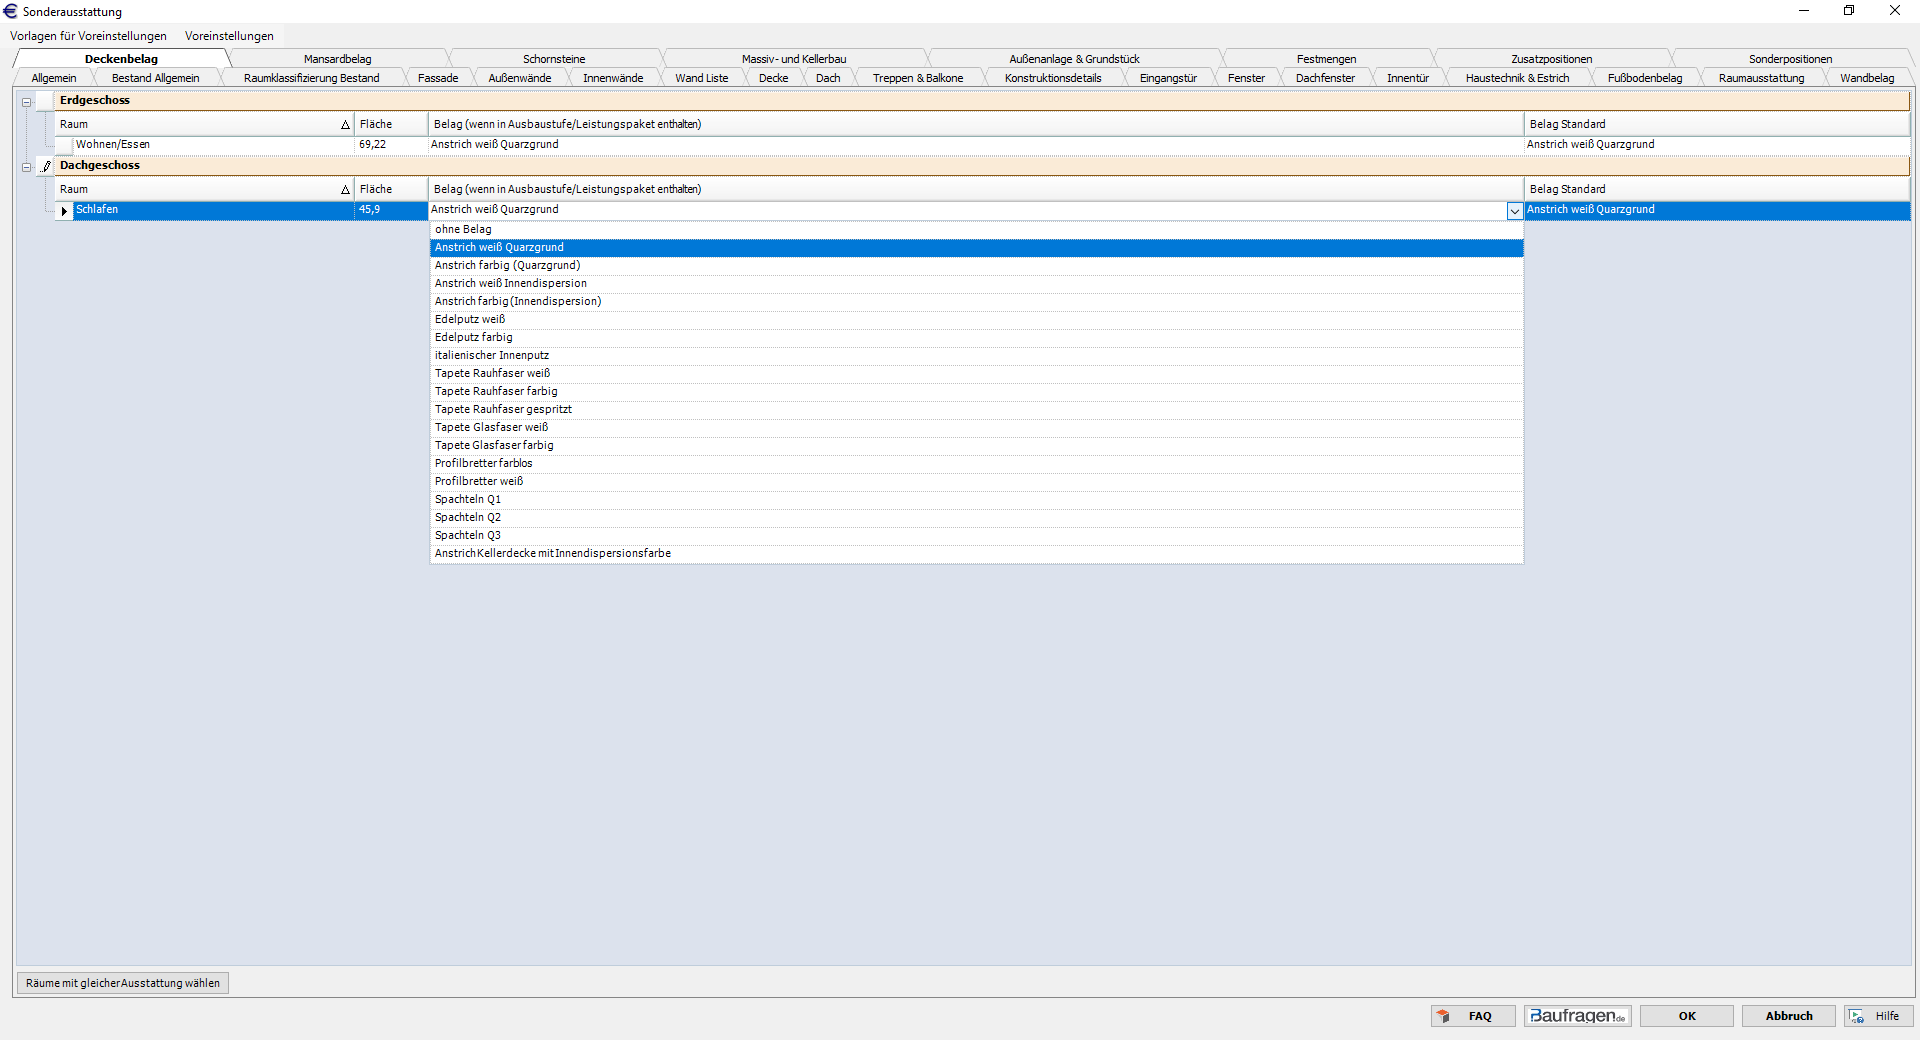Click the row arrow indicator beside Schlafen
The width and height of the screenshot is (1920, 1040).
pyautogui.click(x=64, y=211)
